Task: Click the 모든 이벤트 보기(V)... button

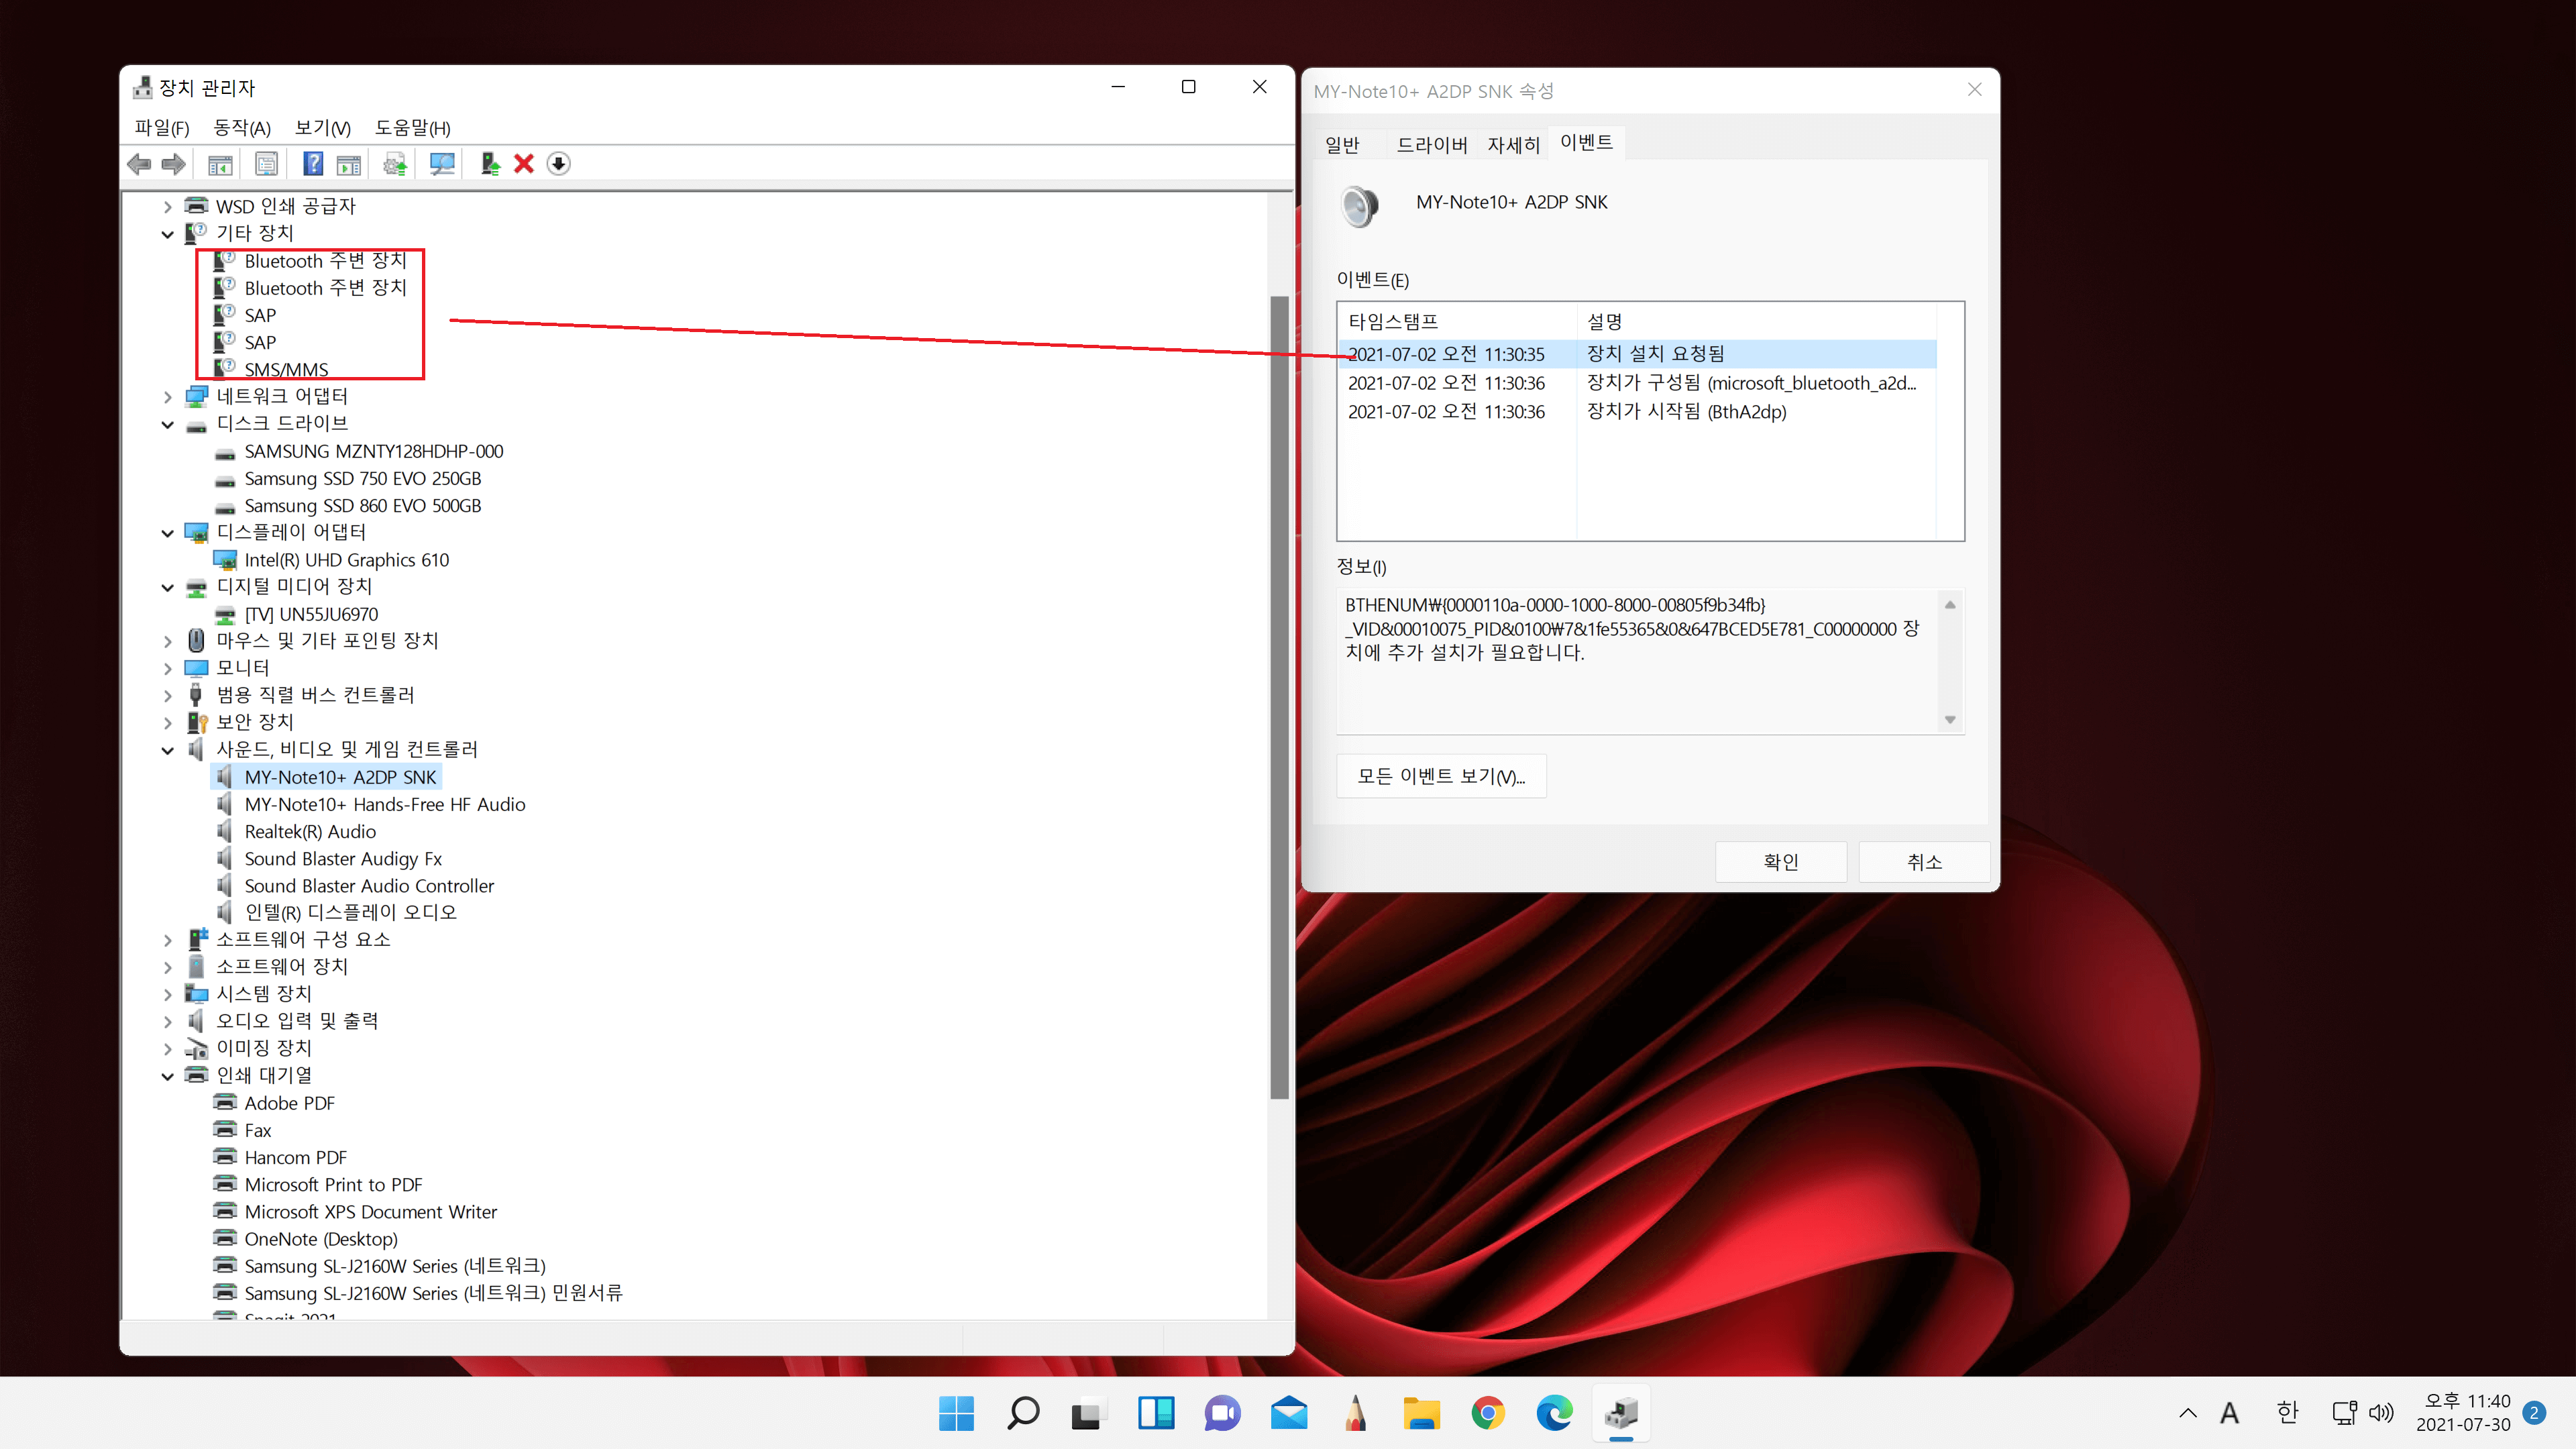Action: pyautogui.click(x=1441, y=776)
